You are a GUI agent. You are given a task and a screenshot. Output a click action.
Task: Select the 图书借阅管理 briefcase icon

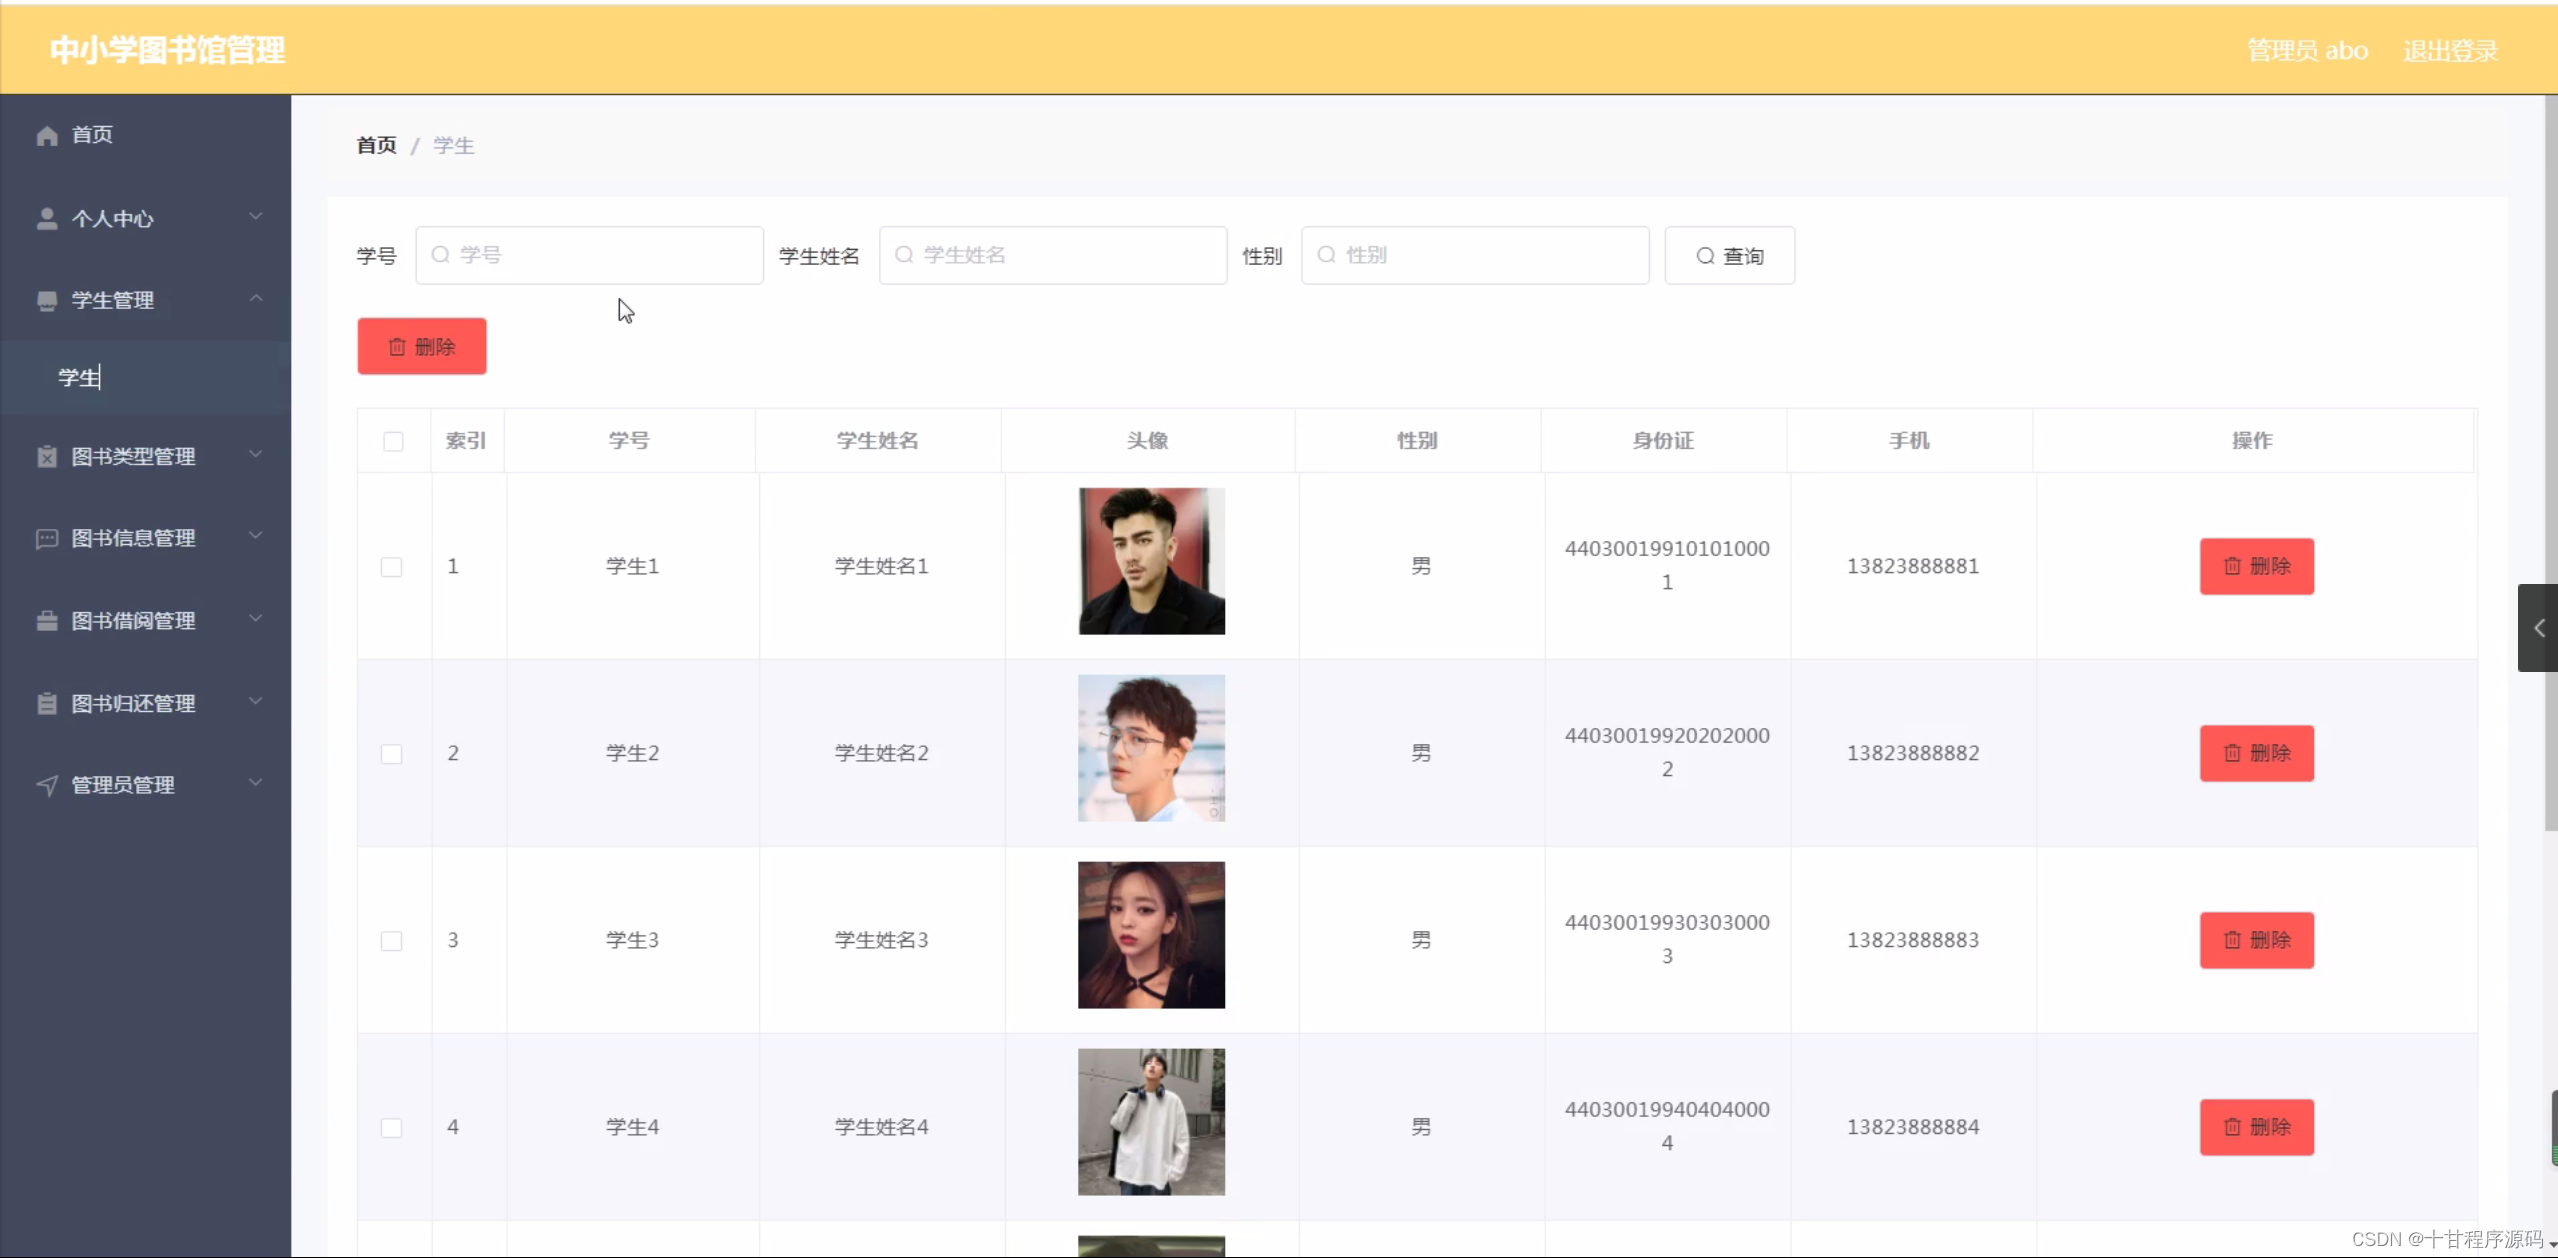pos(47,620)
